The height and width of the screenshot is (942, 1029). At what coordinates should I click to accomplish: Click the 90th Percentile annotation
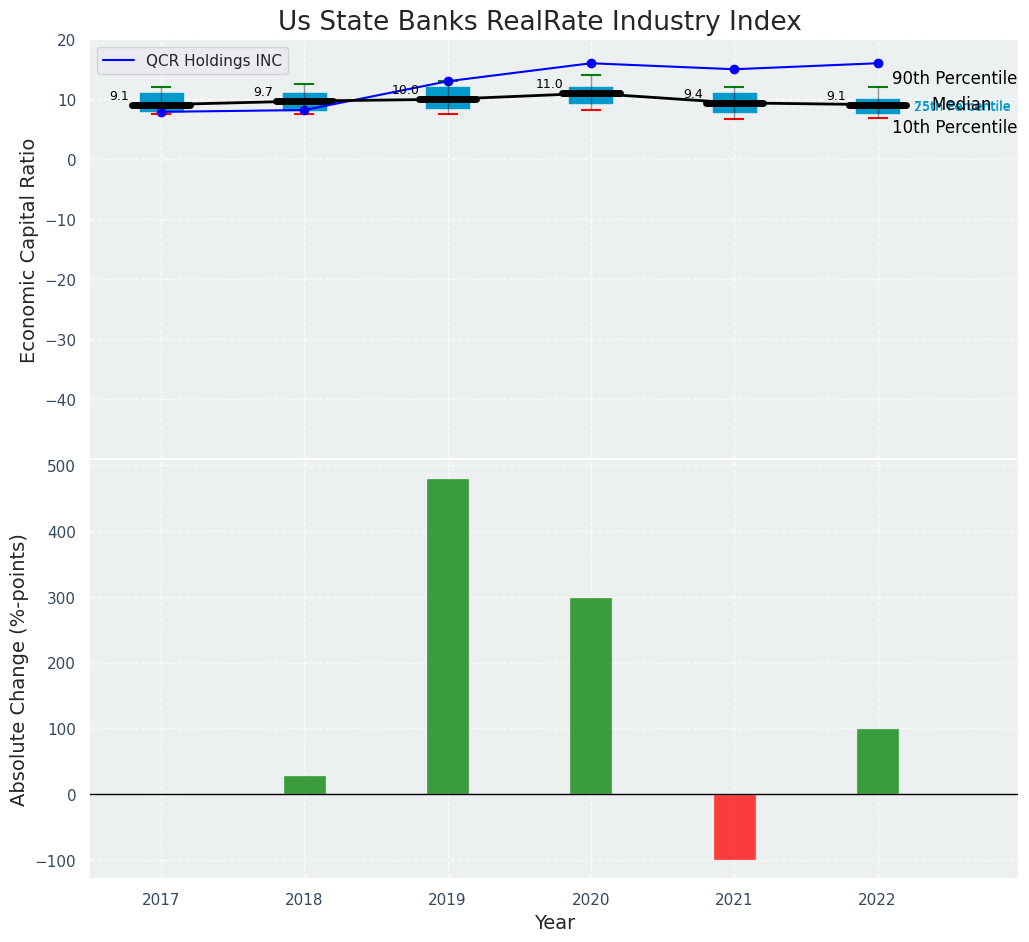[x=953, y=79]
